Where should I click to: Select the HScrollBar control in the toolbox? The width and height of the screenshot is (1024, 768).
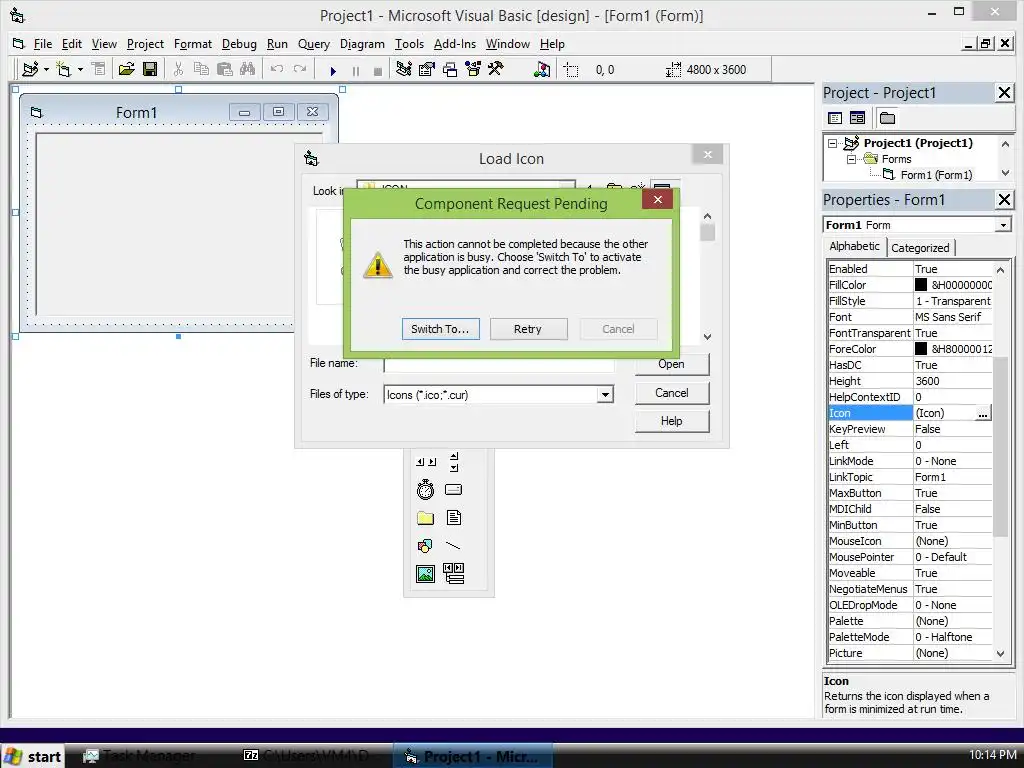[x=426, y=462]
